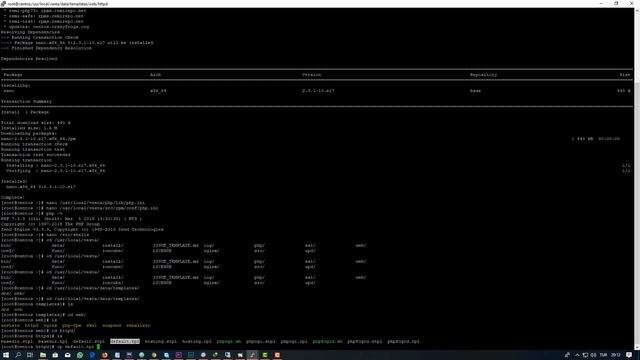This screenshot has height=360, width=640.
Task: Open Firefox from the taskbar
Action: (x=104, y=355)
